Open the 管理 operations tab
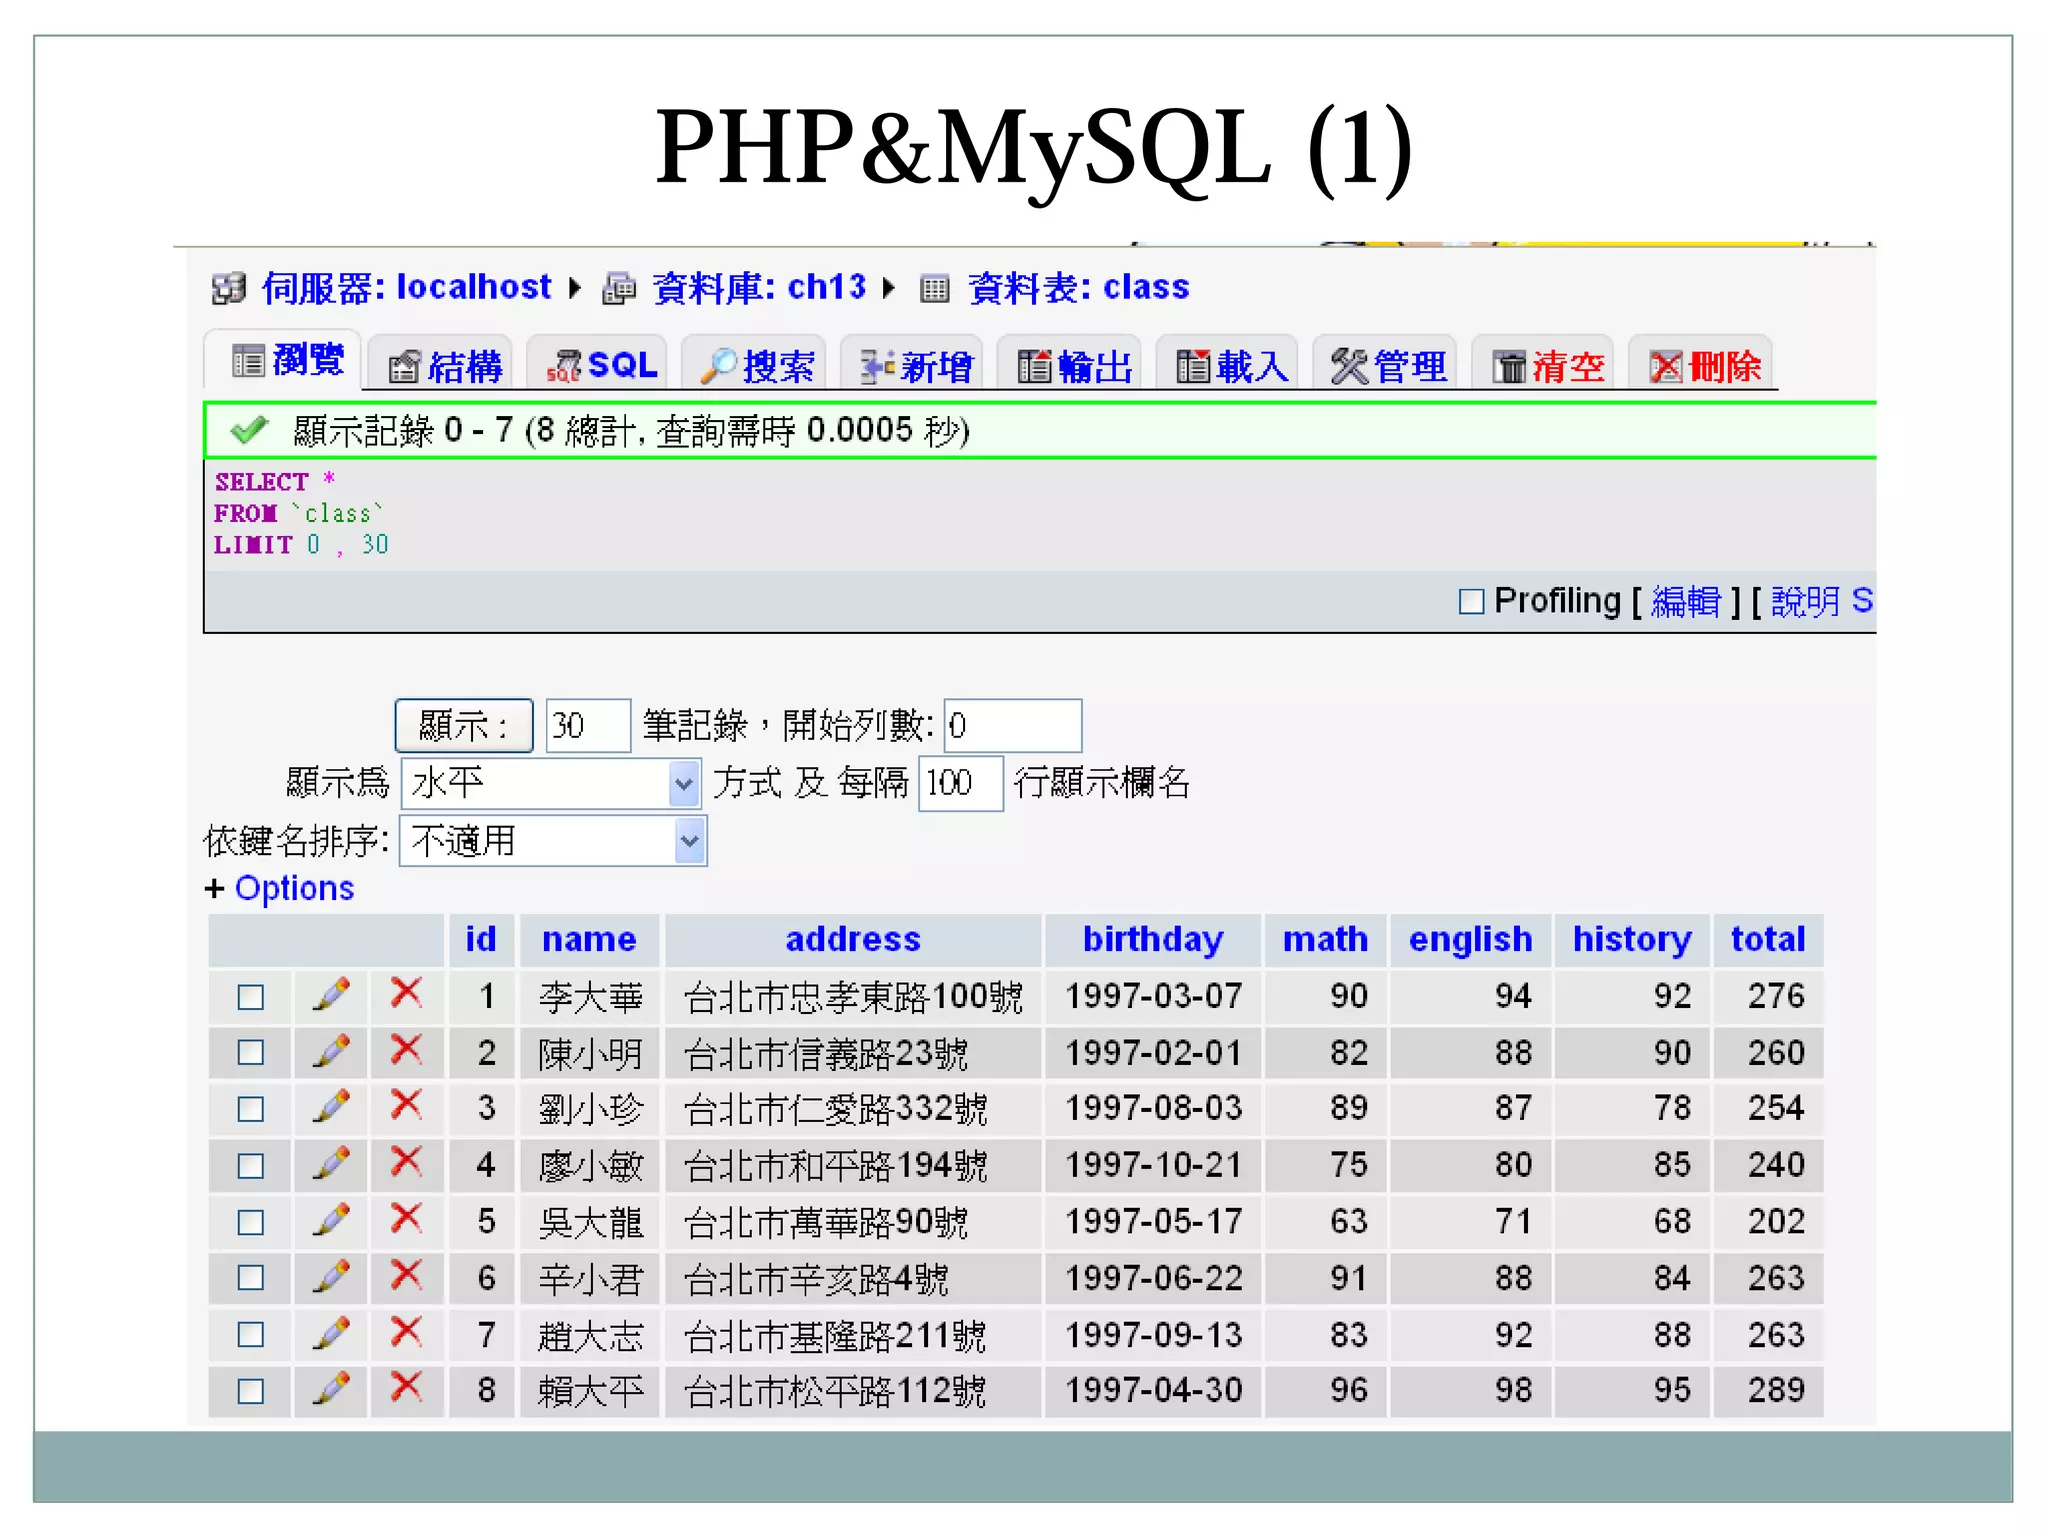 (1387, 365)
